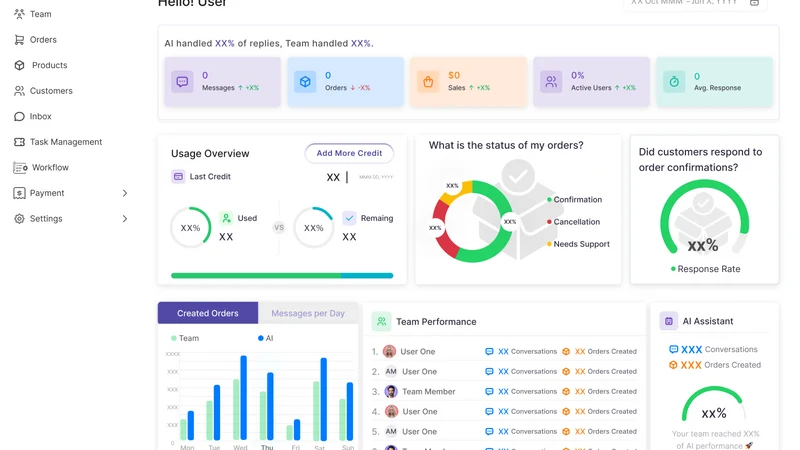This screenshot has height=450, width=800.
Task: Click the Last Credit card icon
Action: (178, 177)
